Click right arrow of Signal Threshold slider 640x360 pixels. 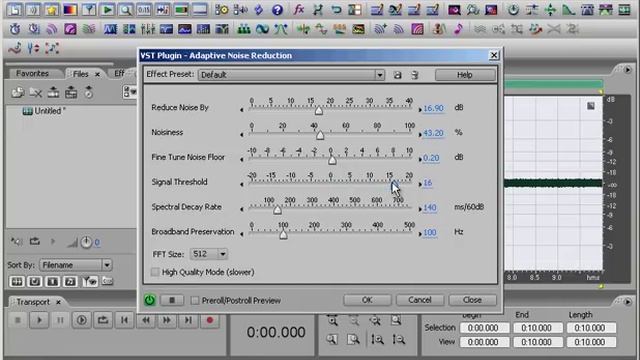[x=420, y=184]
